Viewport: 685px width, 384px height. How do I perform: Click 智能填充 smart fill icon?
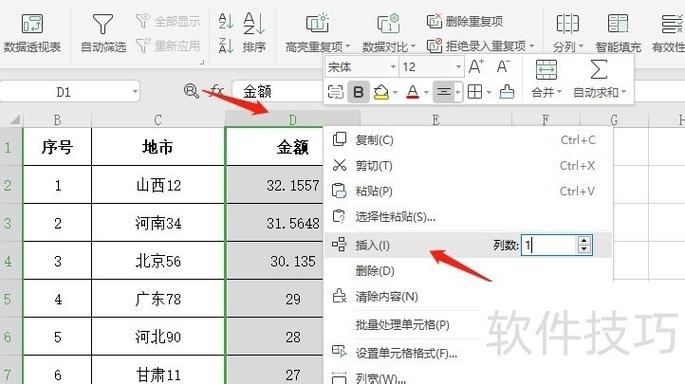pos(618,24)
